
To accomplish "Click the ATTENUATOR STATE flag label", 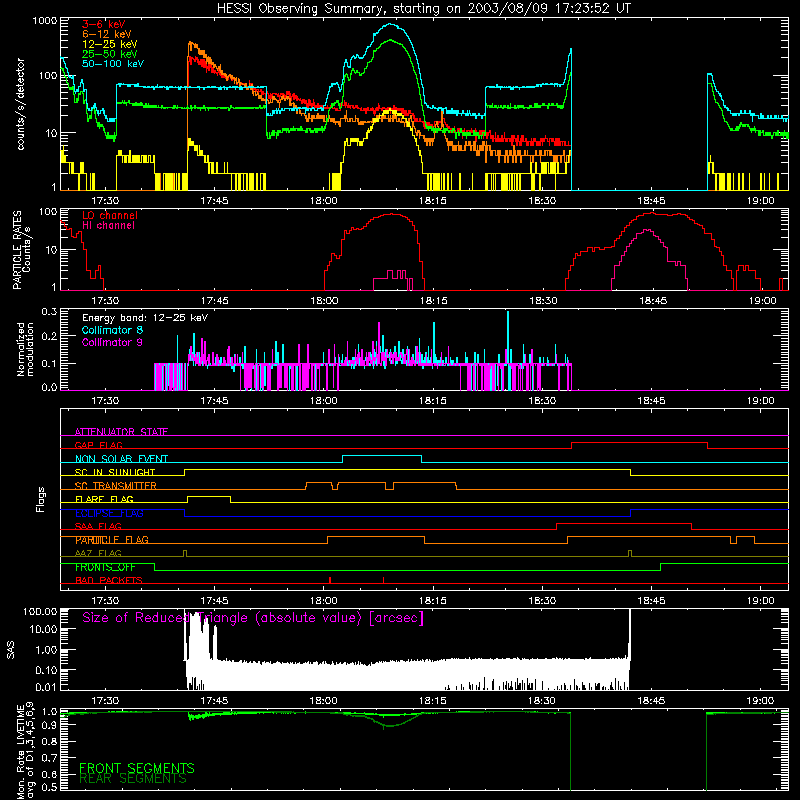I will tap(121, 432).
